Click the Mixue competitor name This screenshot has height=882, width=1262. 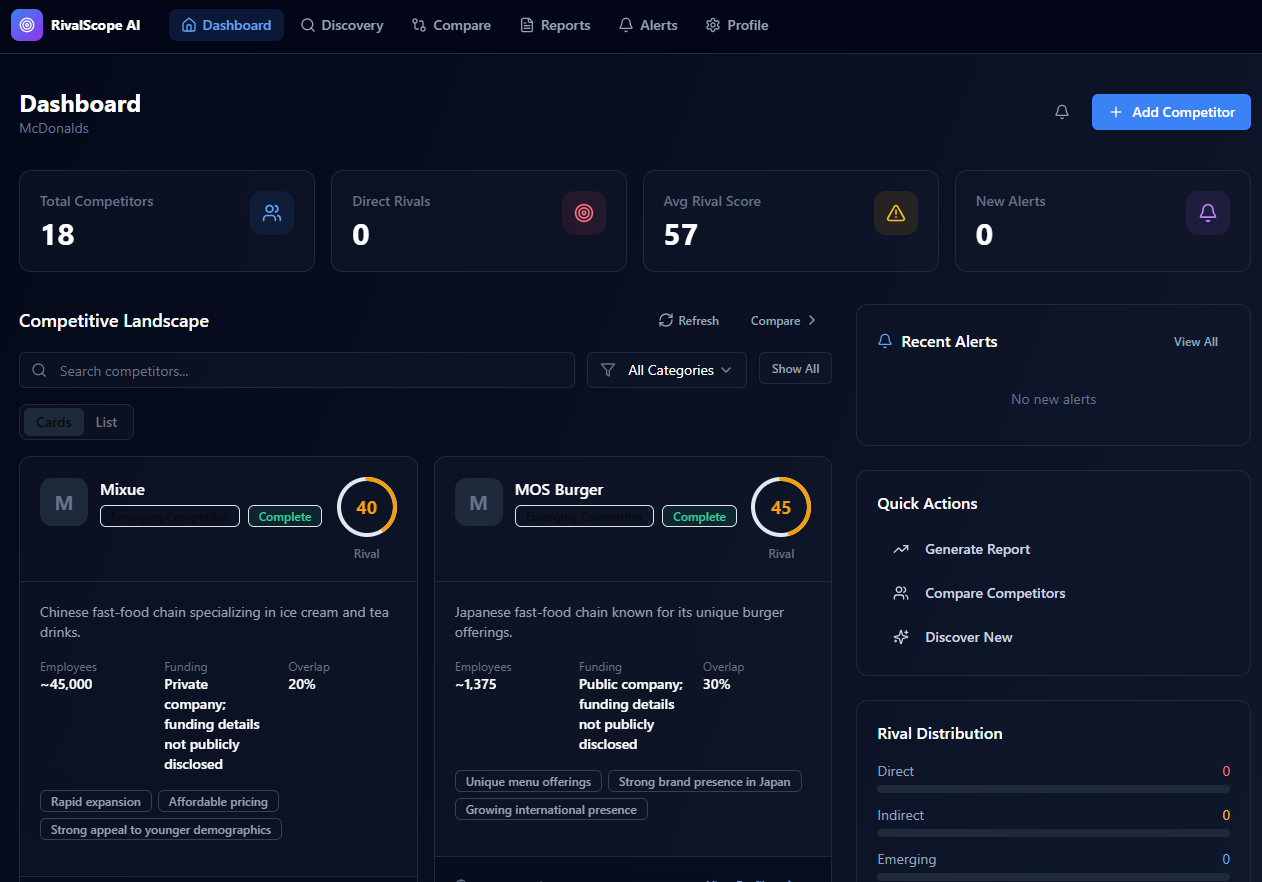pos(122,490)
